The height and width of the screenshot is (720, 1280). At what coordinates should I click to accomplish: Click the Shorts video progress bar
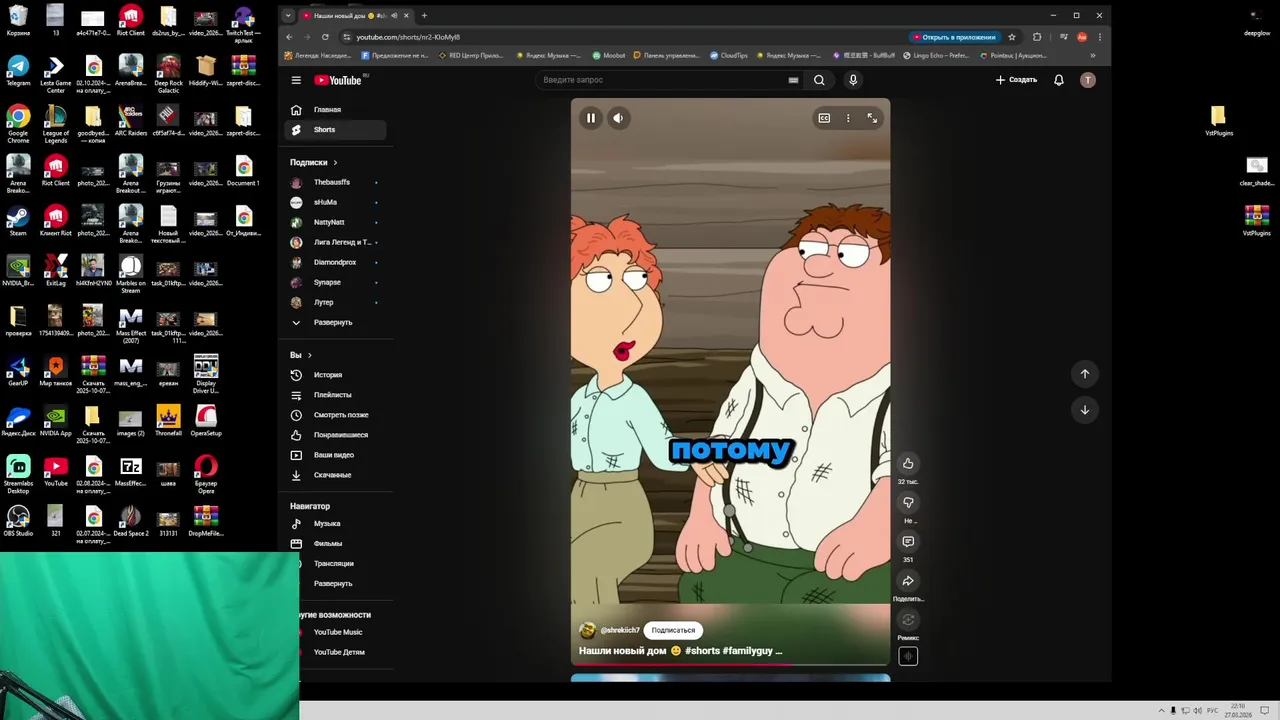click(x=730, y=664)
